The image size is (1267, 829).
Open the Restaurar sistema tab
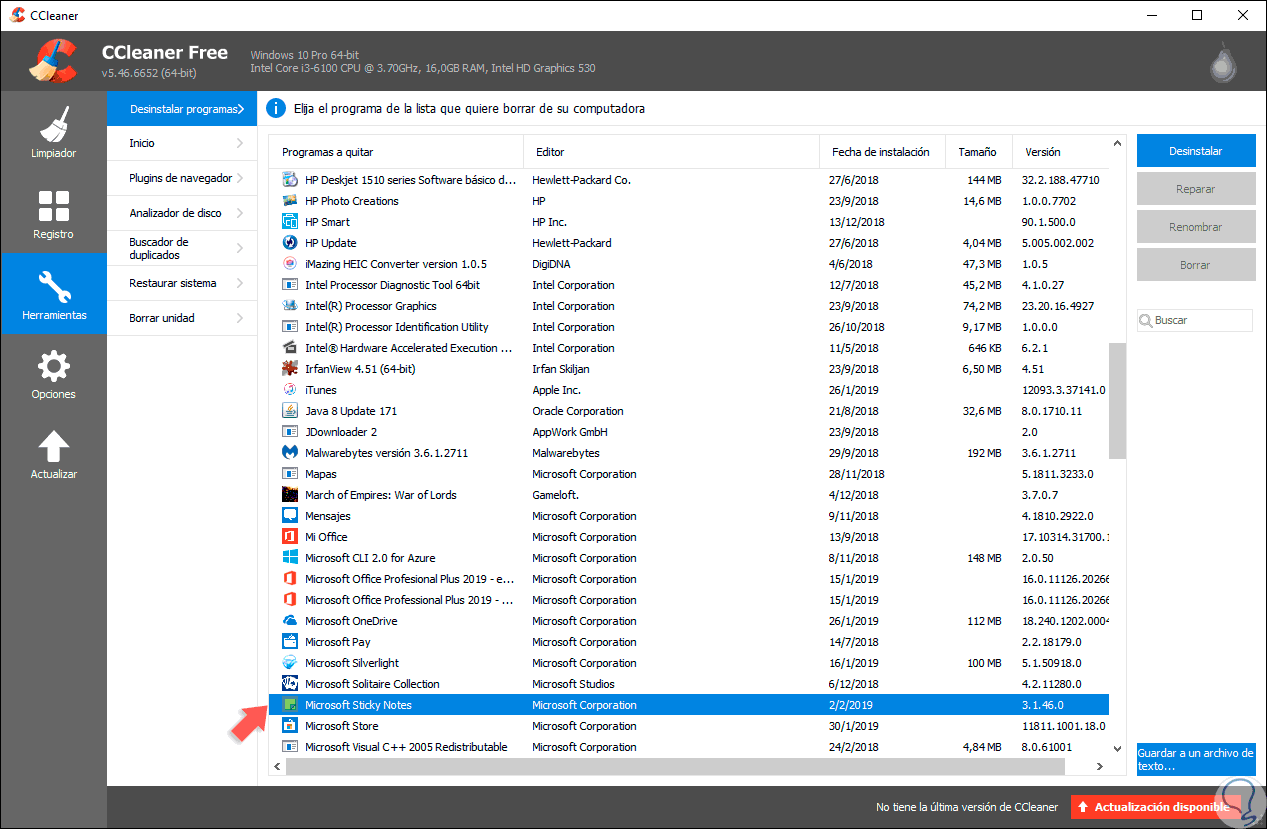pyautogui.click(x=182, y=283)
